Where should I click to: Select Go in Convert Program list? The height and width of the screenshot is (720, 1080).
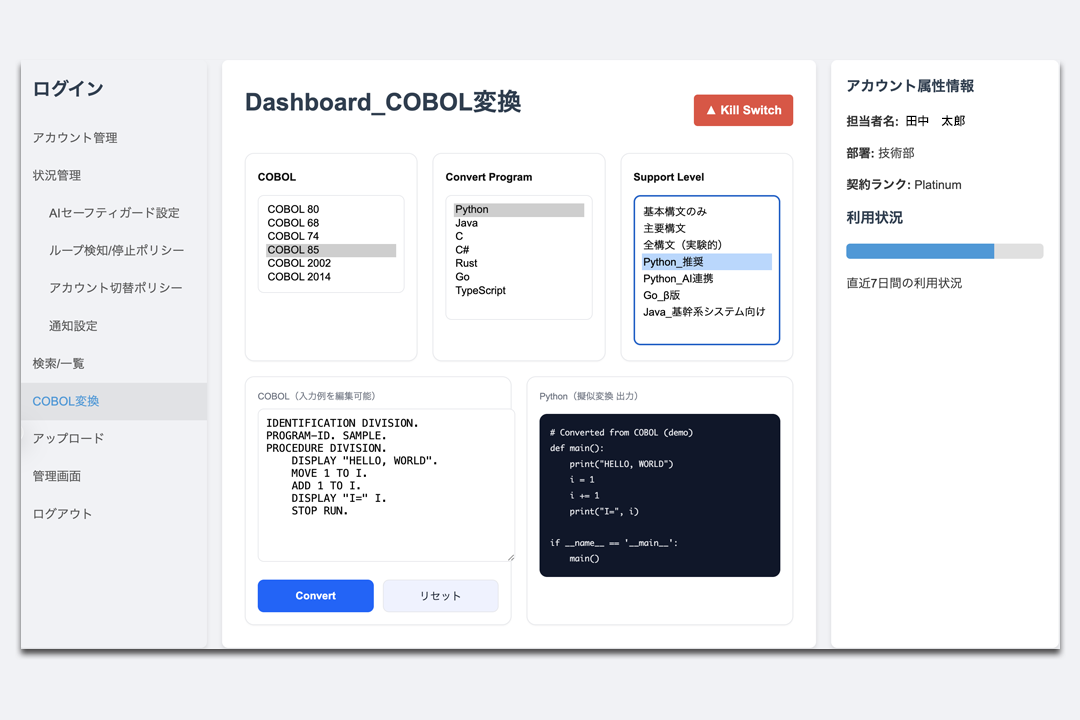point(519,277)
